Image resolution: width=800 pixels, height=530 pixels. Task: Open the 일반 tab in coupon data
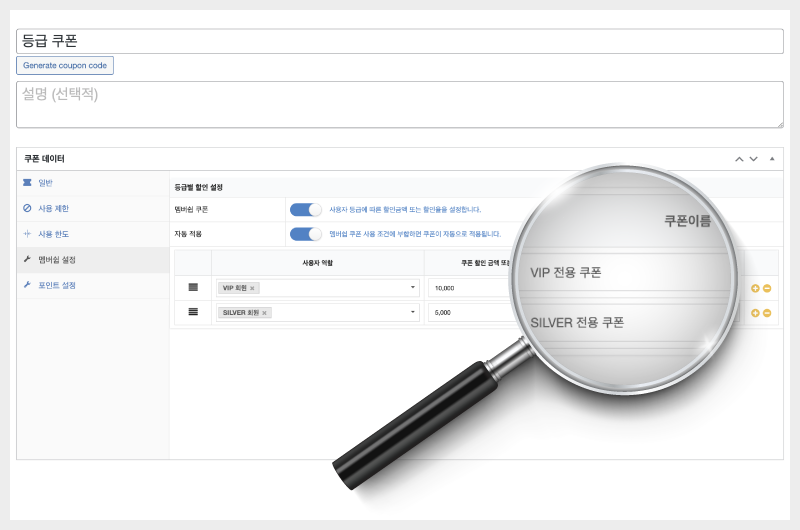pos(46,183)
